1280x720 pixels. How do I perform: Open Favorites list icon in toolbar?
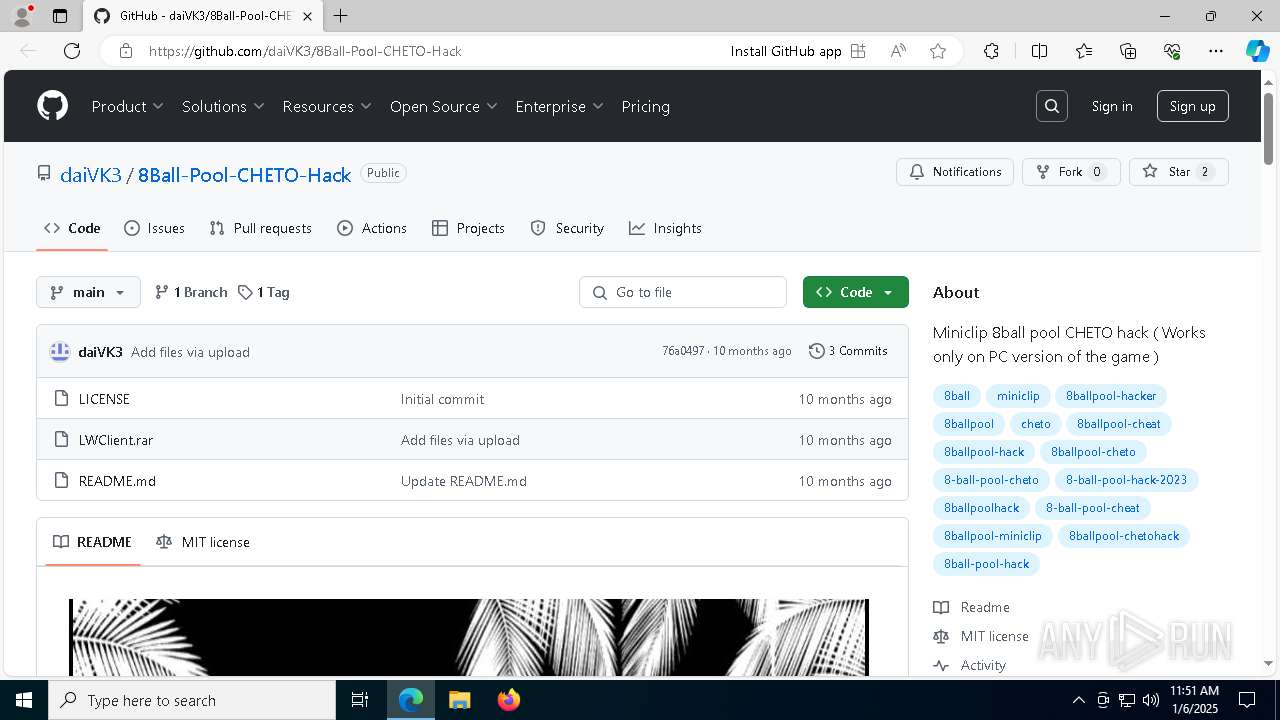pos(1084,51)
